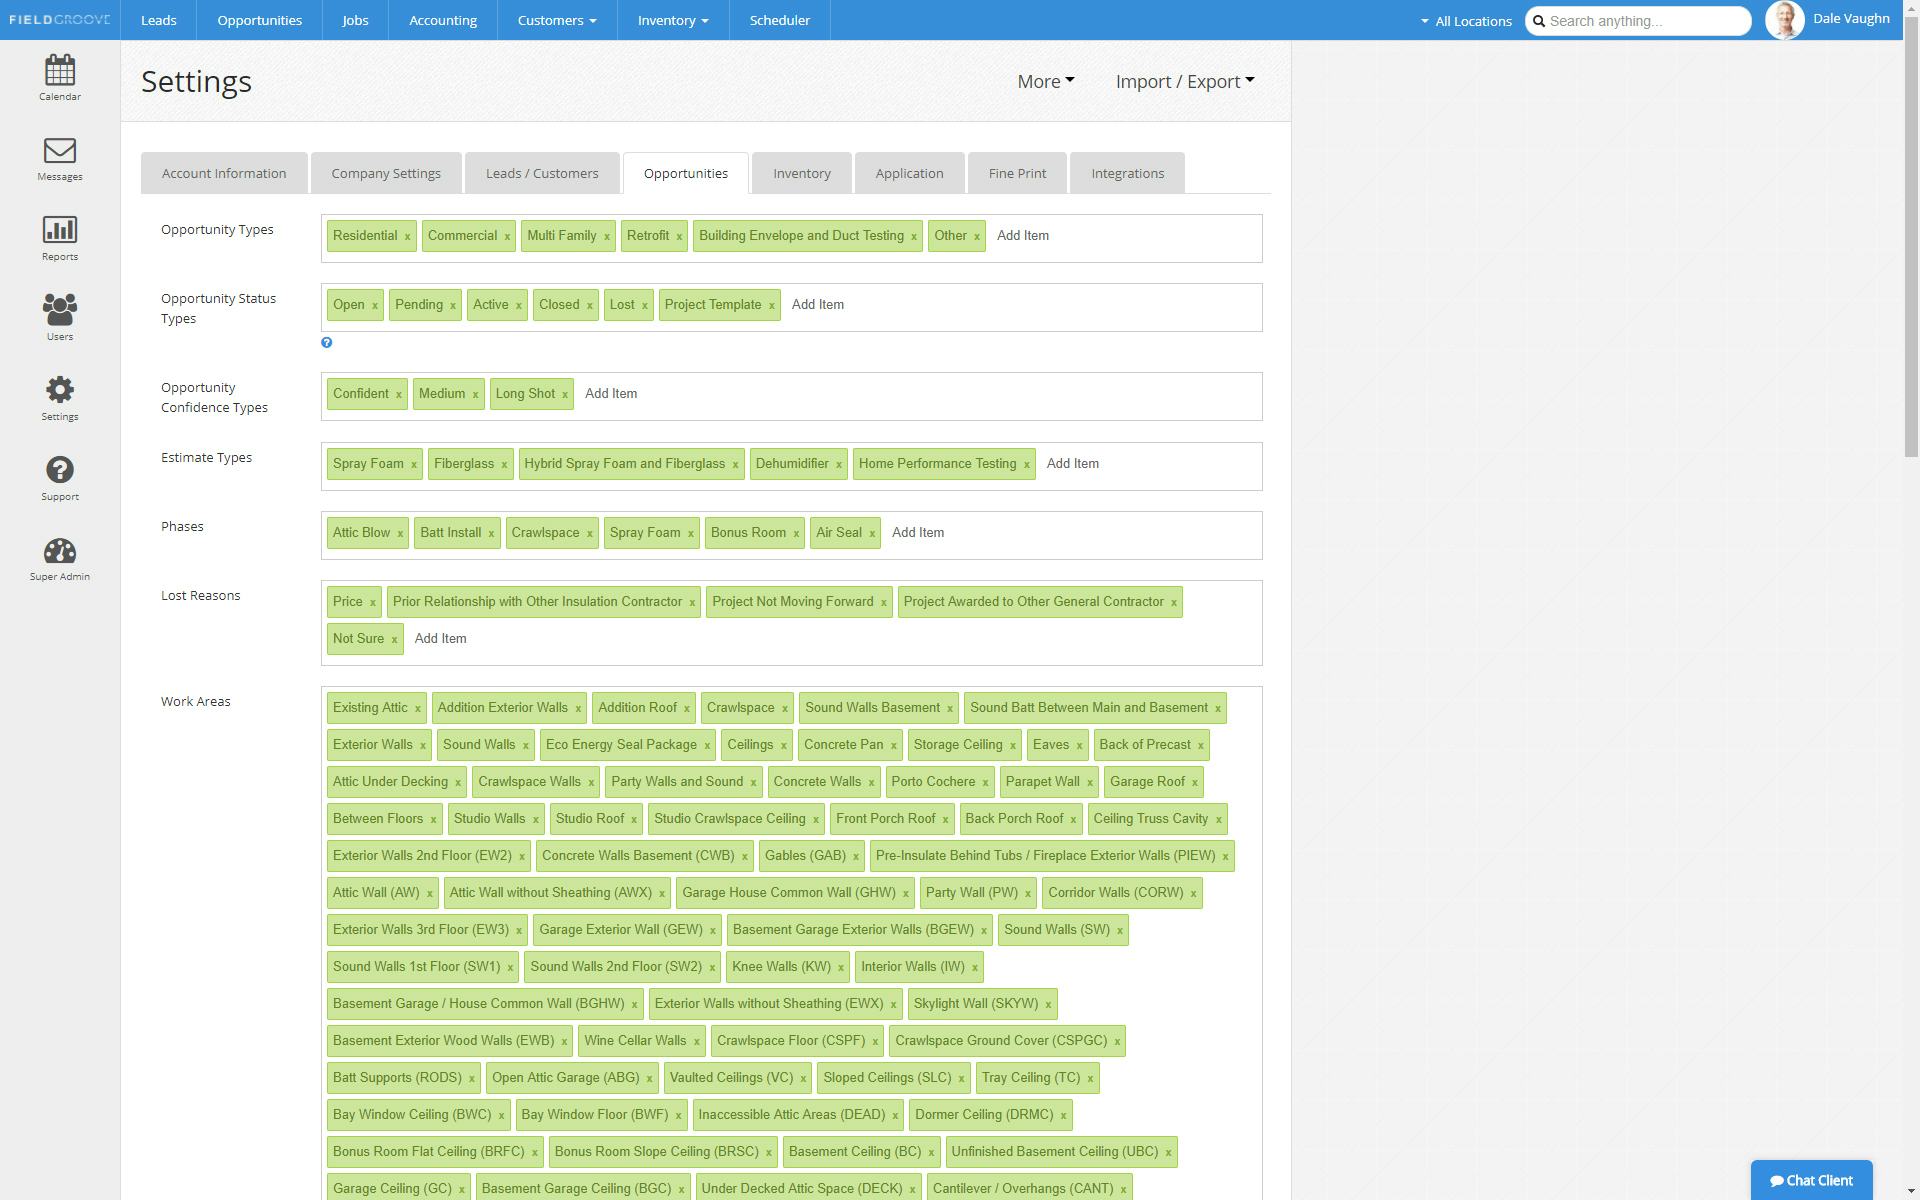1920x1200 pixels.
Task: Open Messages envelope icon
Action: (x=60, y=151)
